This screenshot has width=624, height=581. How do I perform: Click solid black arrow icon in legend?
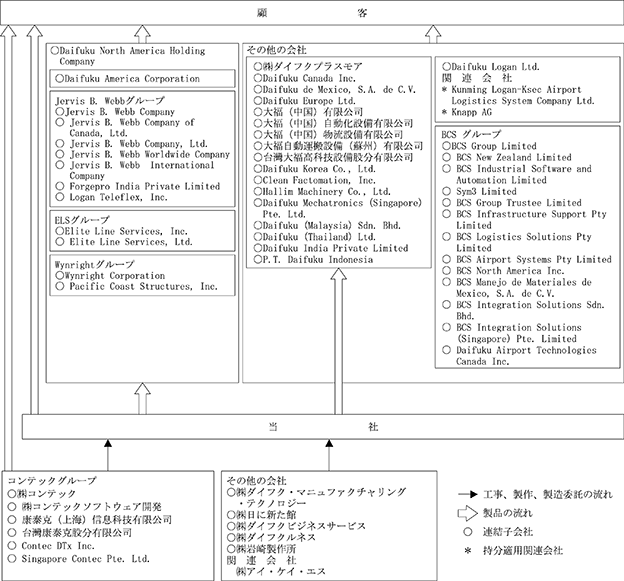pyautogui.click(x=468, y=494)
